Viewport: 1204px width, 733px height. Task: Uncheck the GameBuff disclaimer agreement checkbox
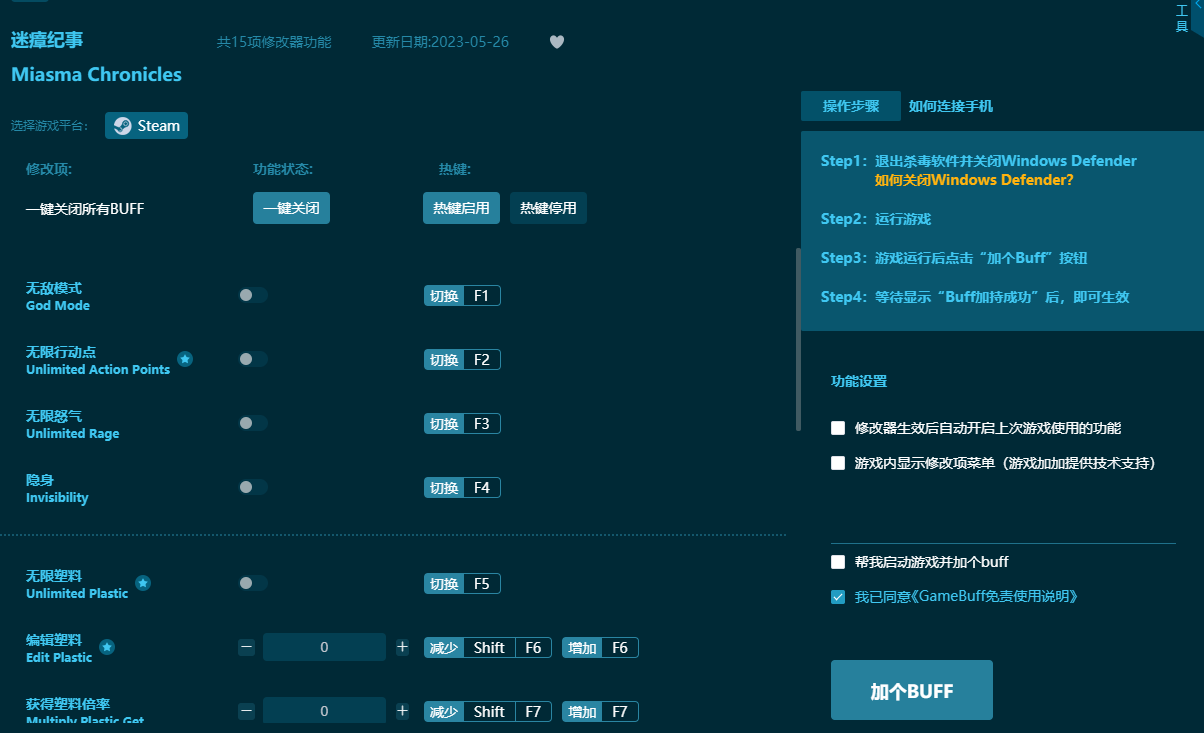[x=838, y=597]
